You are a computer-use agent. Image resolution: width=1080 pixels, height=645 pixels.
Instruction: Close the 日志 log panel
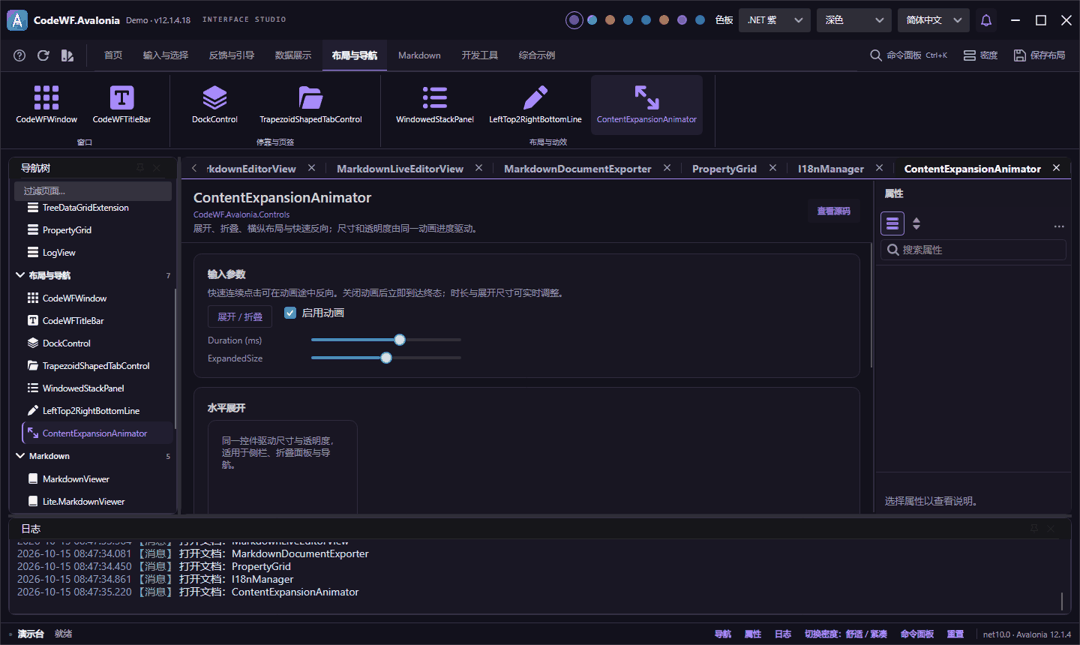[x=1051, y=529]
